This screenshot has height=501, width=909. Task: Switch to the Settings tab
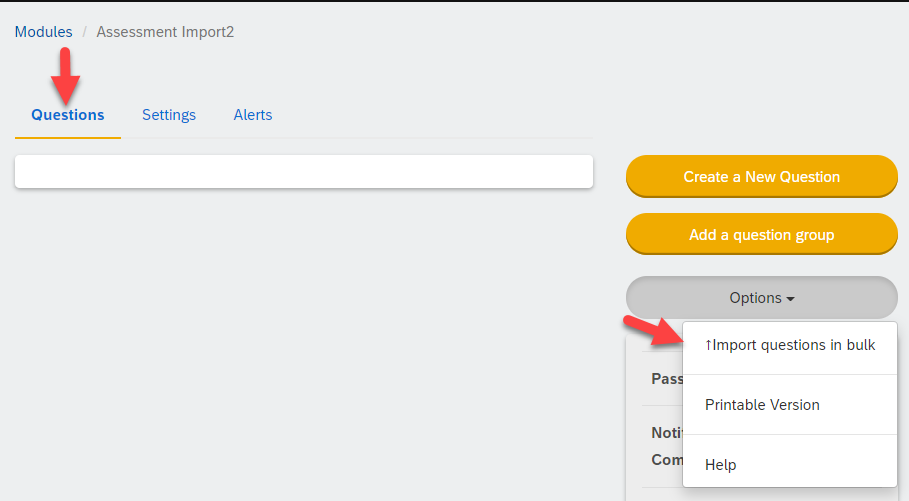pyautogui.click(x=169, y=115)
